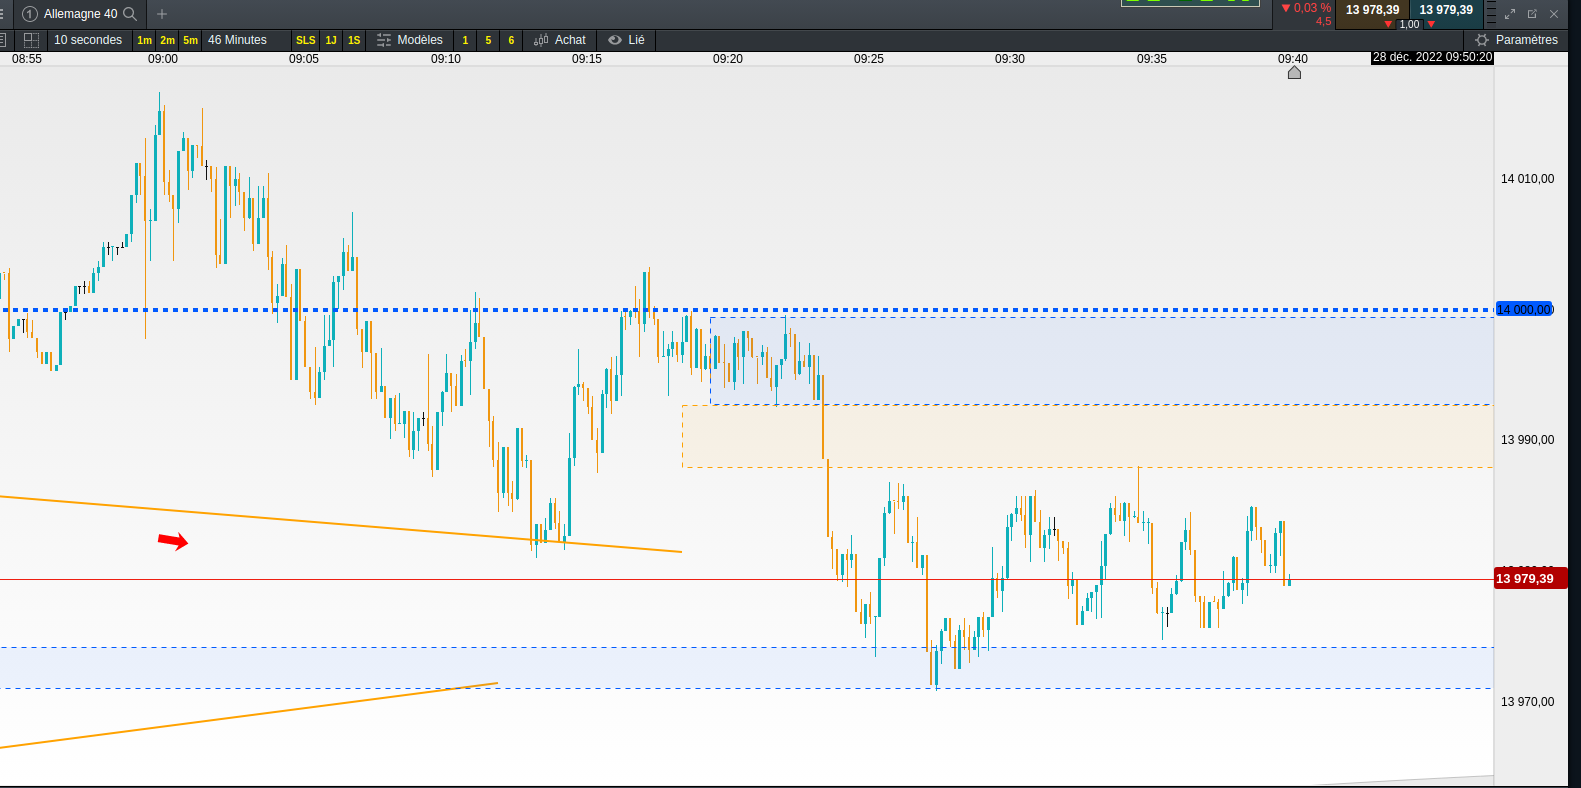
Task: Click the 1,00 quantity field
Action: coord(1409,24)
